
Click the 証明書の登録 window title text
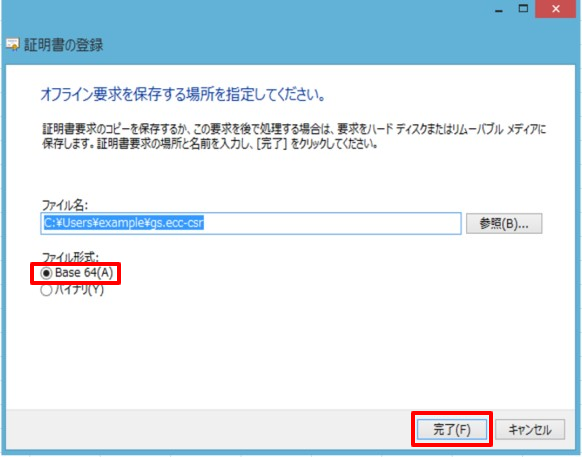pyautogui.click(x=63, y=45)
